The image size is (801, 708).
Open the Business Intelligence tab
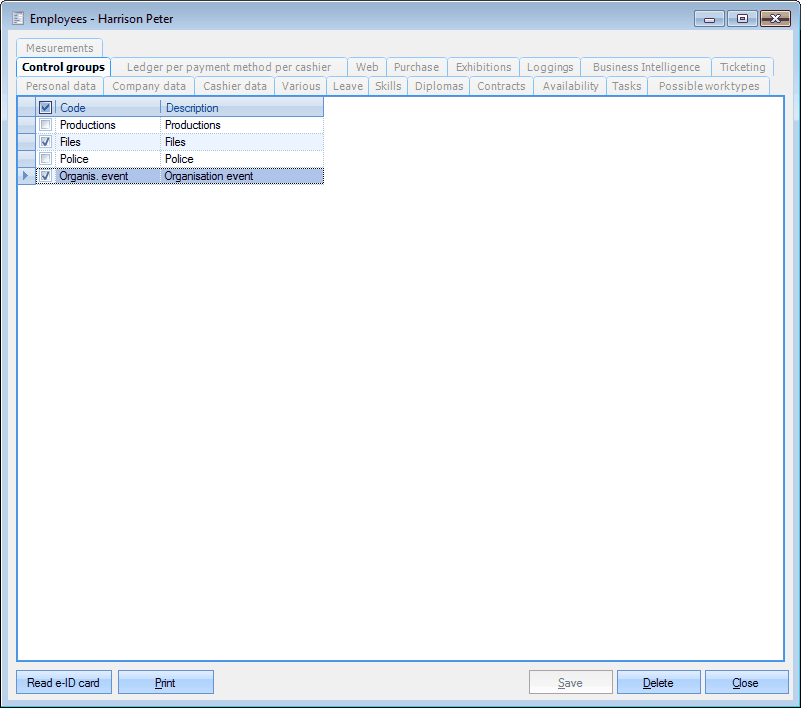coord(646,67)
